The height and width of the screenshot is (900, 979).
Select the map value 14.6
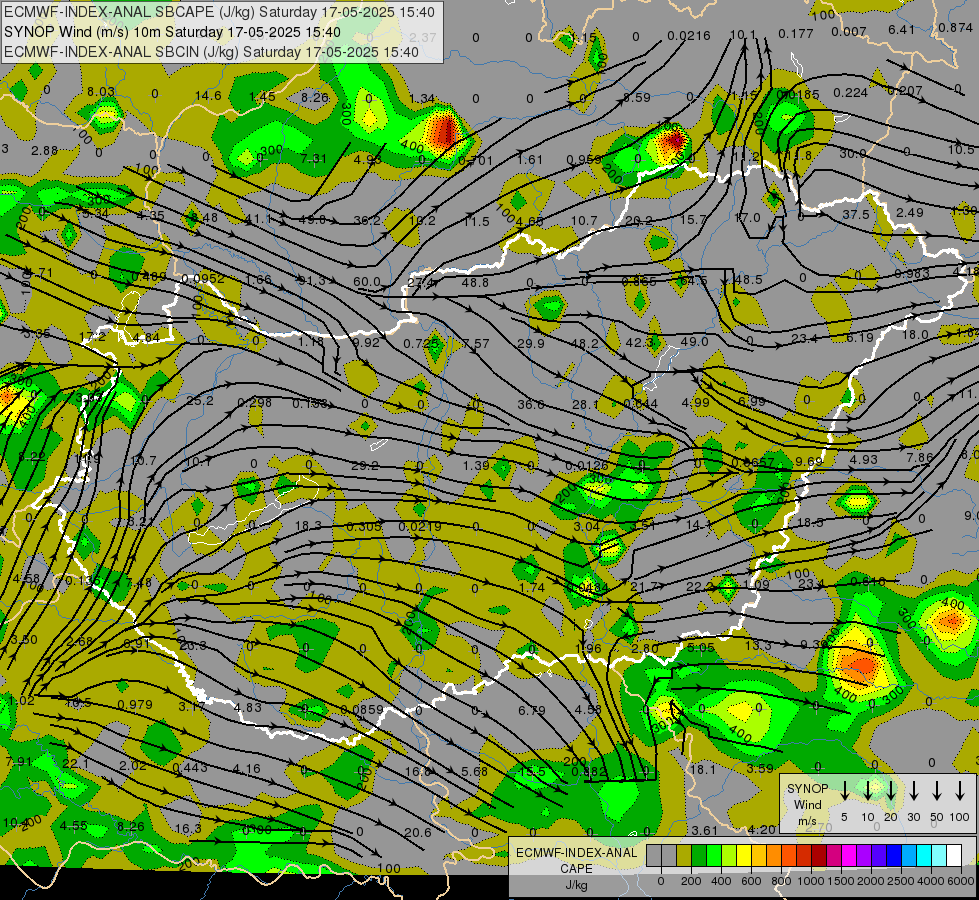point(208,96)
